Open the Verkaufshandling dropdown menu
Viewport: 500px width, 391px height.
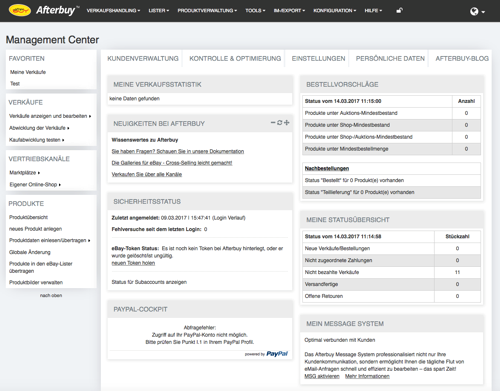(x=113, y=11)
